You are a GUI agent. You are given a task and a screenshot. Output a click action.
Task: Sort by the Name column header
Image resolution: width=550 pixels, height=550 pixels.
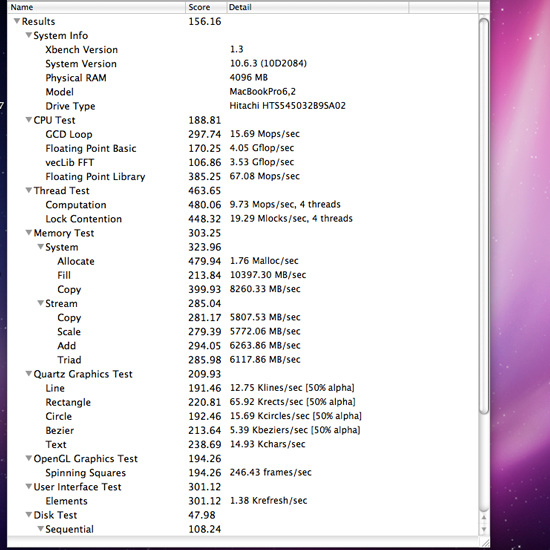coord(96,7)
